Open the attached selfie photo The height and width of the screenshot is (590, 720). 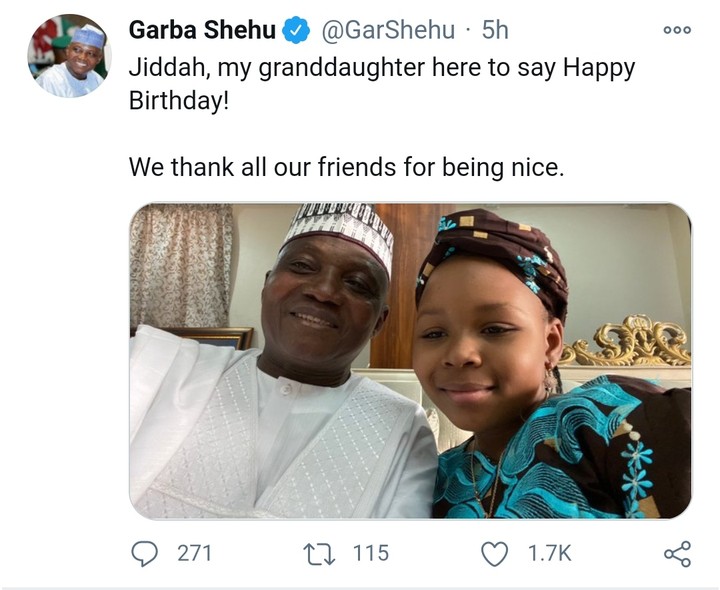410,360
